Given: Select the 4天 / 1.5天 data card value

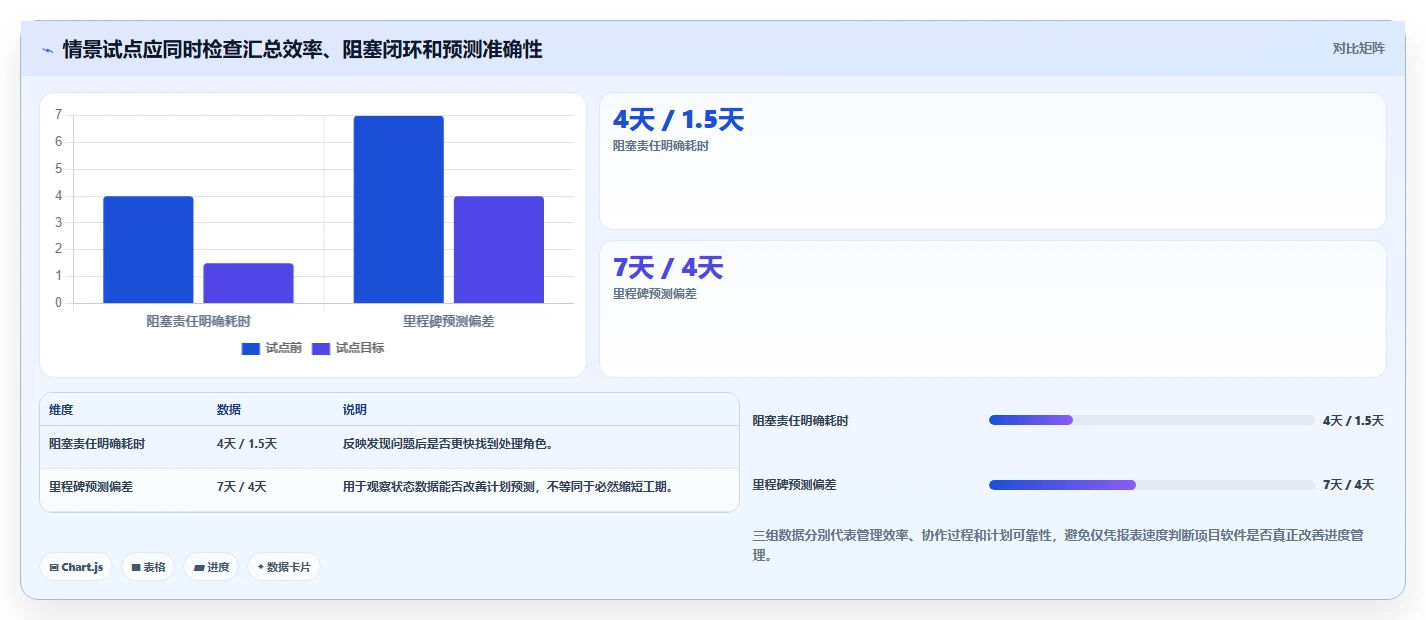Looking at the screenshot, I should pos(678,120).
